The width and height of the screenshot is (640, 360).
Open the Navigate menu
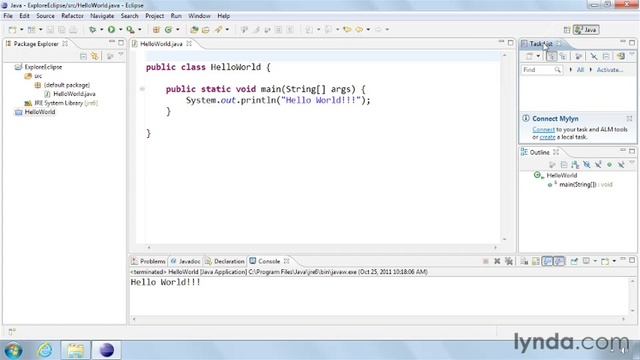coord(102,16)
